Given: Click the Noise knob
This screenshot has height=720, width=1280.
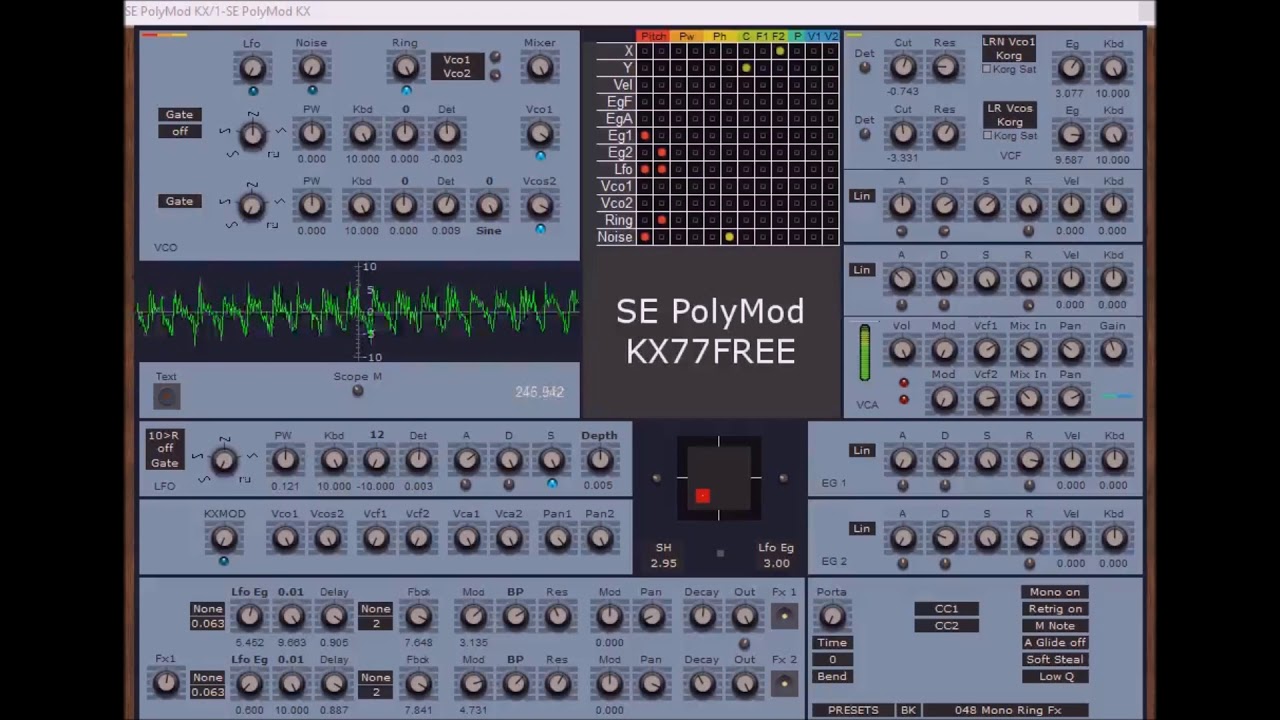Looking at the screenshot, I should coord(311,67).
